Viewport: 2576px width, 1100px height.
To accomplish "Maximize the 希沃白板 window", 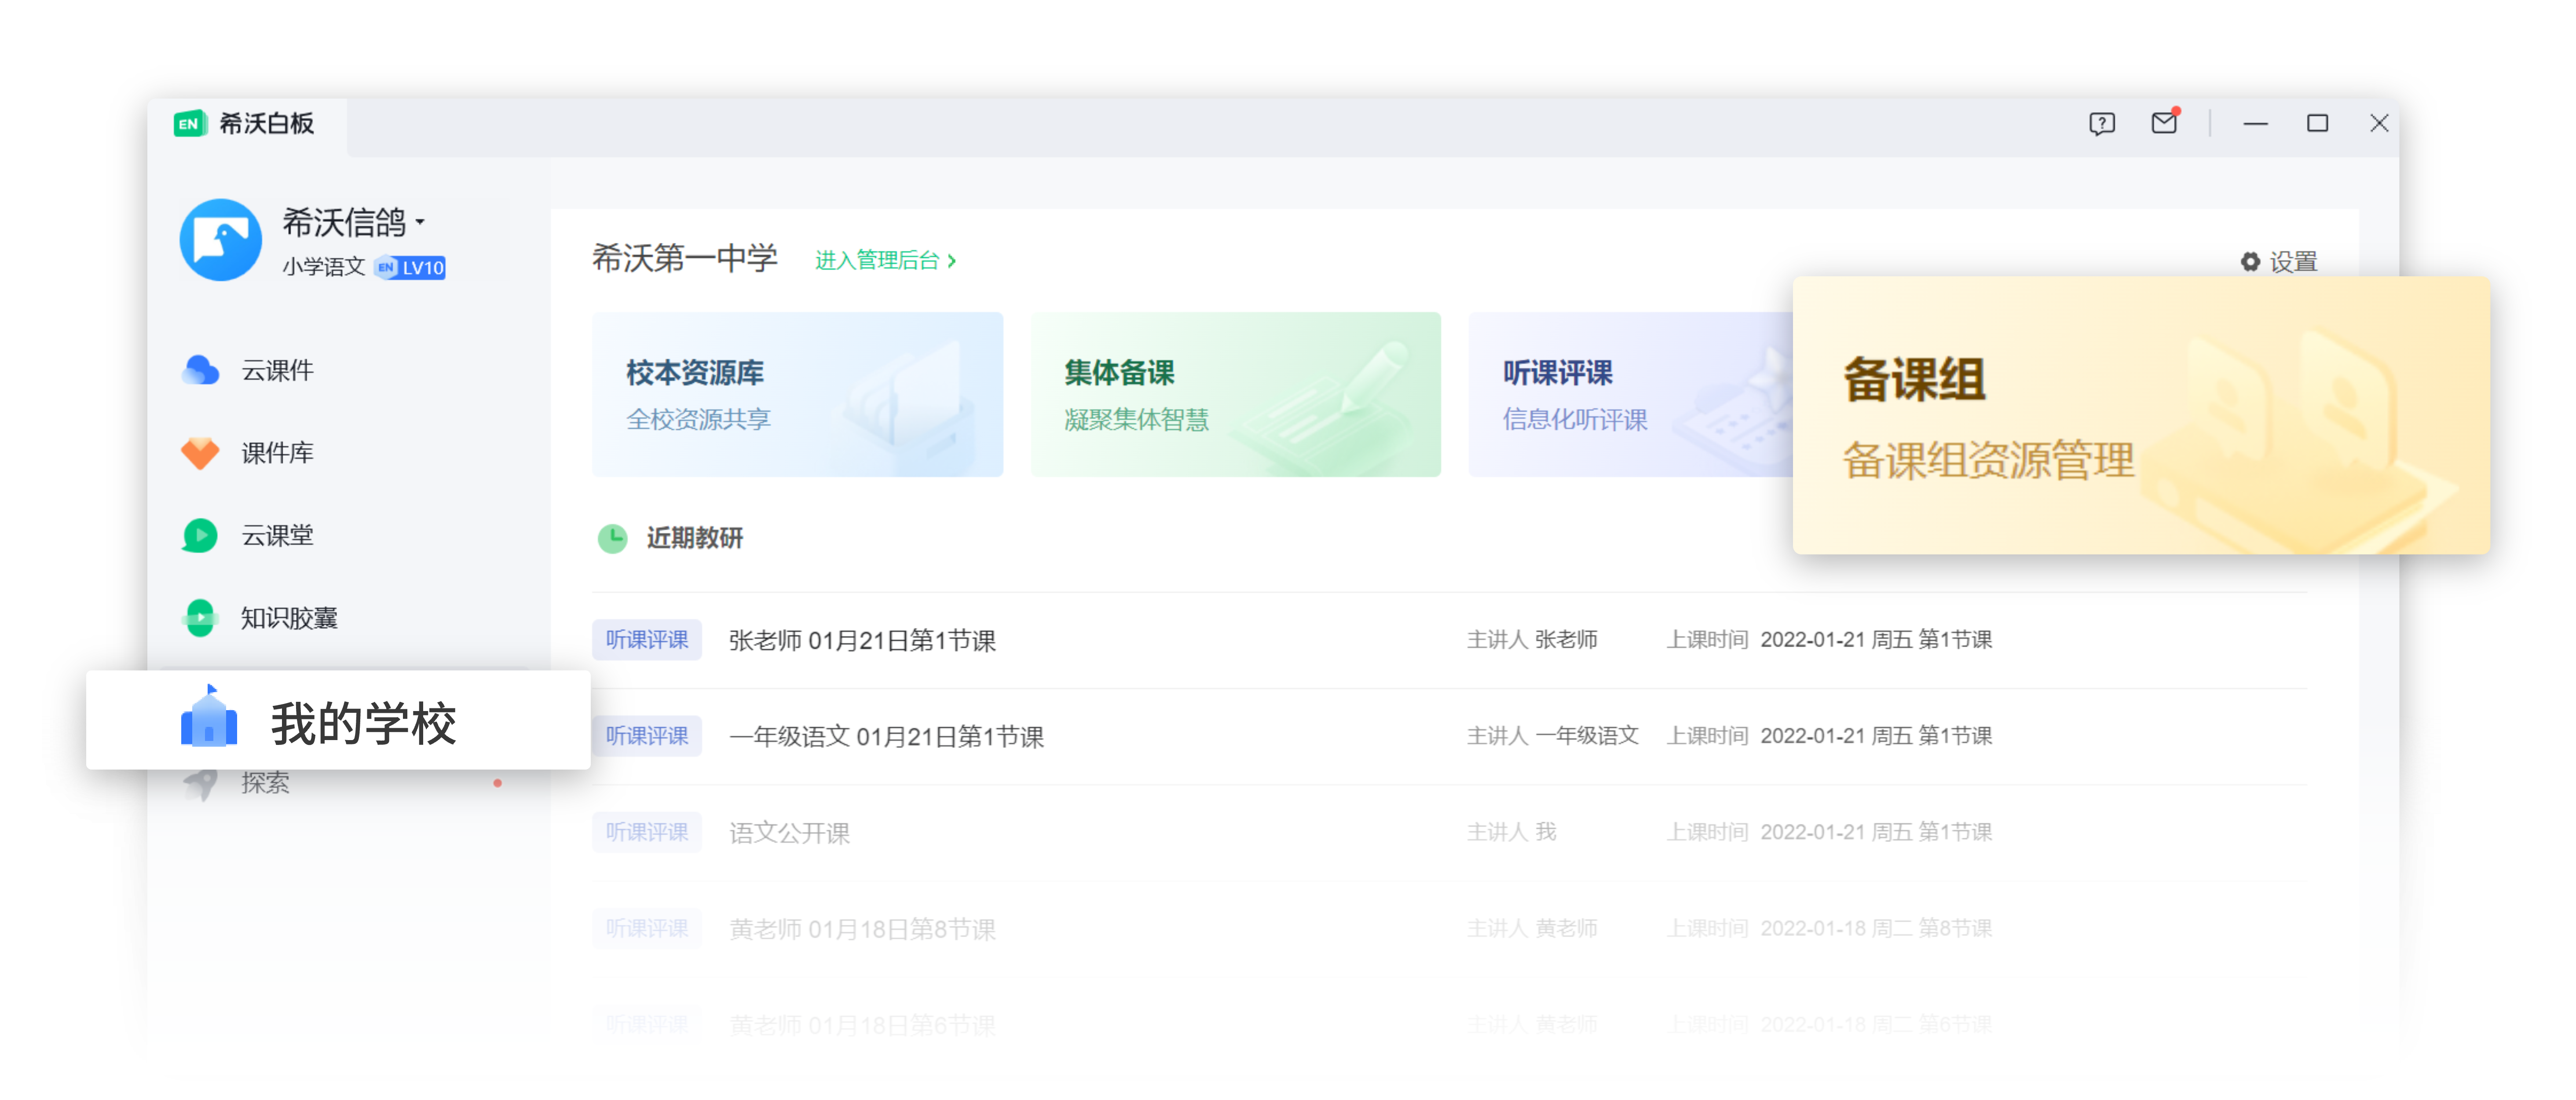I will (2317, 123).
